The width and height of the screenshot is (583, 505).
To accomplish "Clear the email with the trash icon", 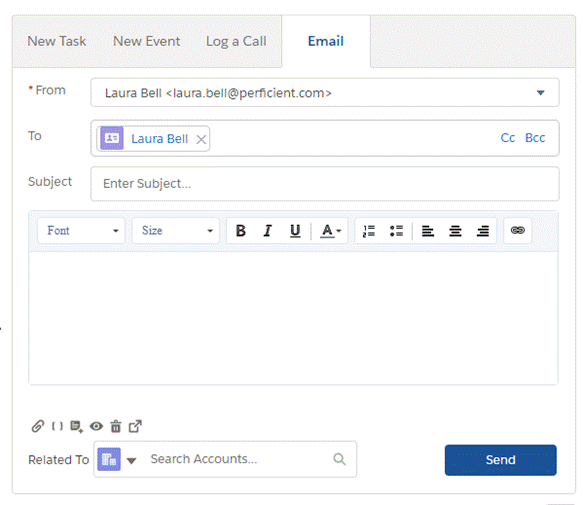I will coord(116,426).
